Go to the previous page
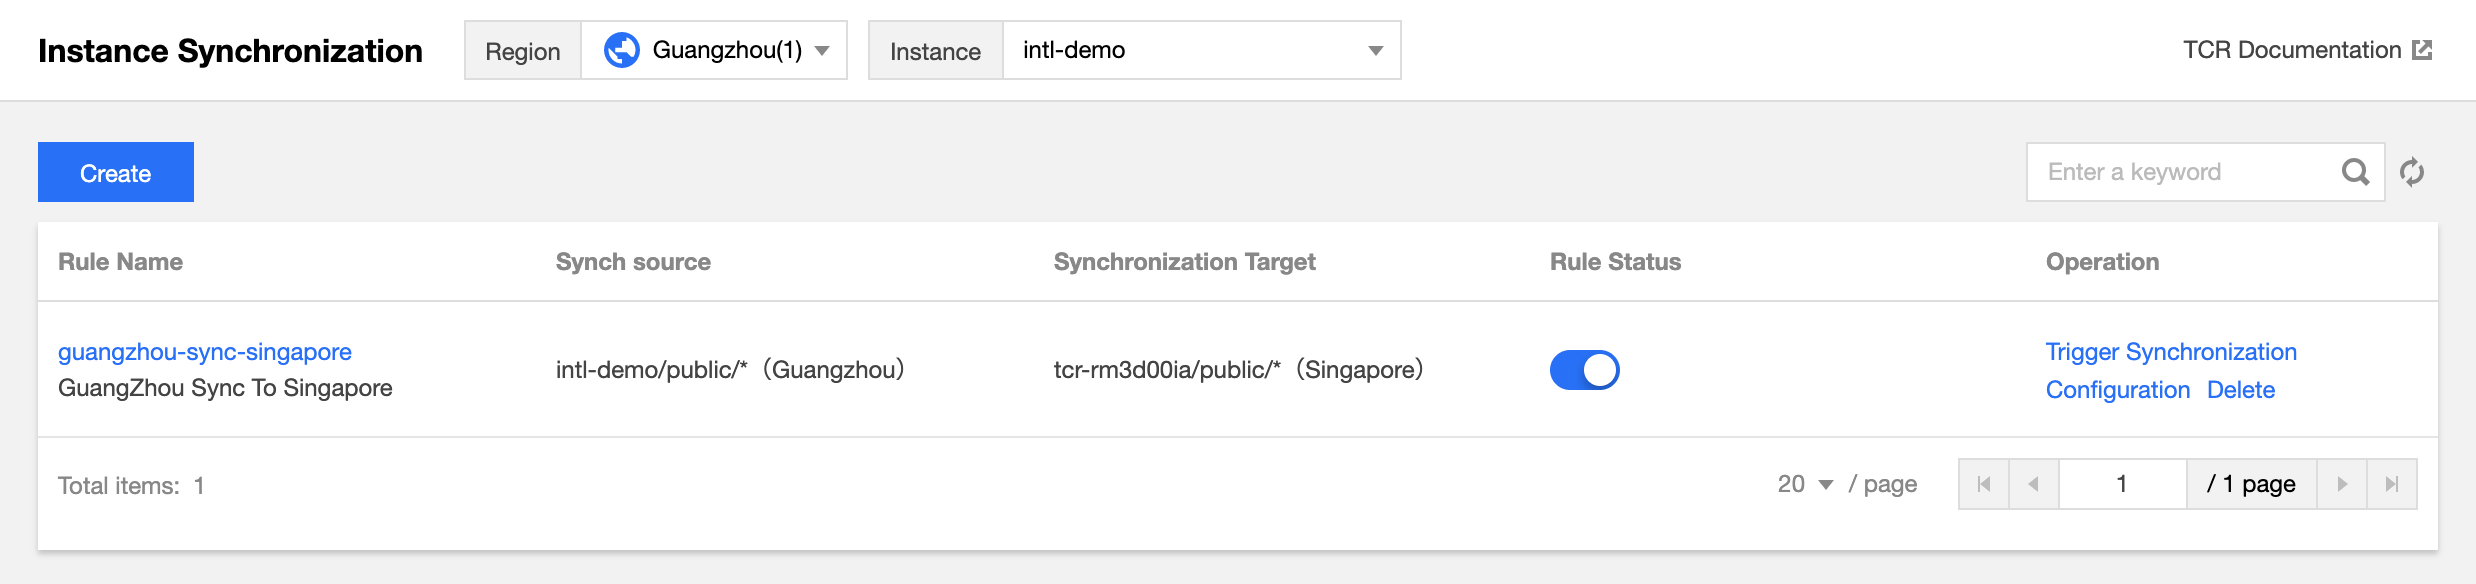The height and width of the screenshot is (584, 2476). 2033,484
